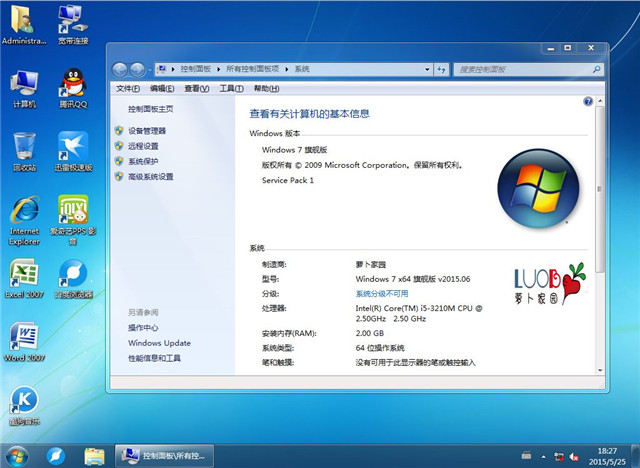The image size is (640, 468).
Task: Open the 回收站 recycle bin icon
Action: point(24,148)
